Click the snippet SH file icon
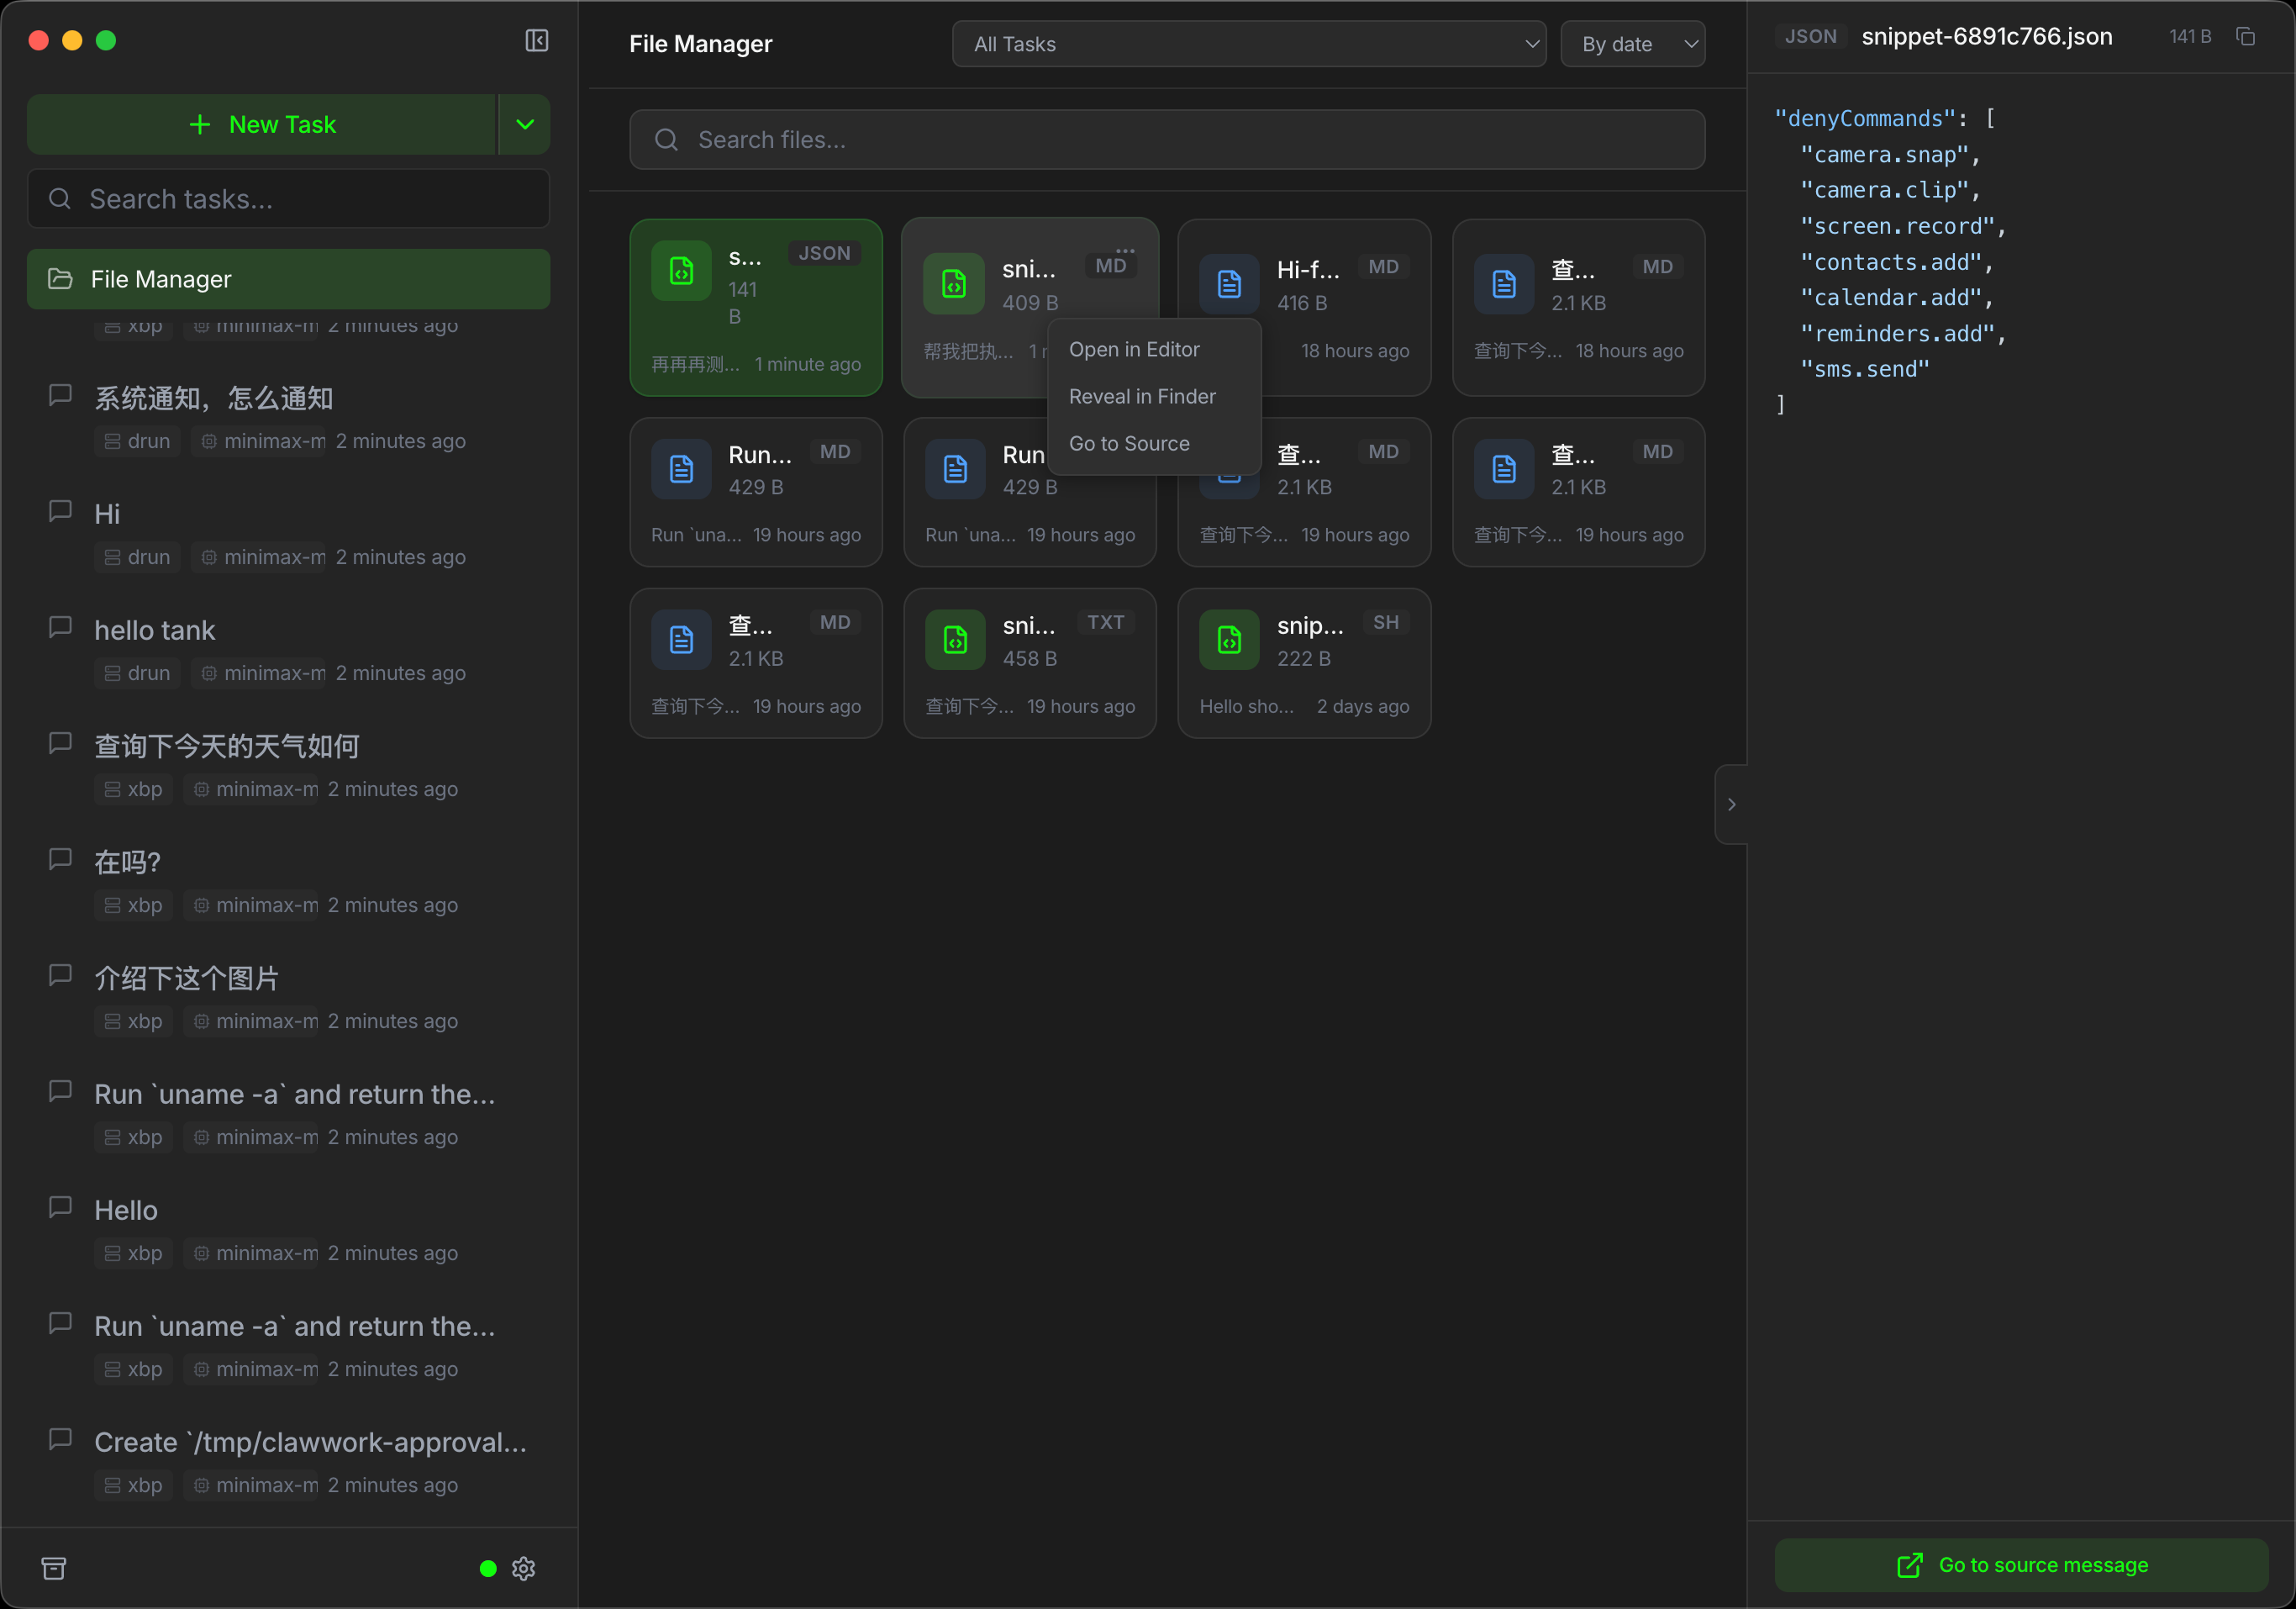This screenshot has width=2296, height=1609. [1229, 640]
